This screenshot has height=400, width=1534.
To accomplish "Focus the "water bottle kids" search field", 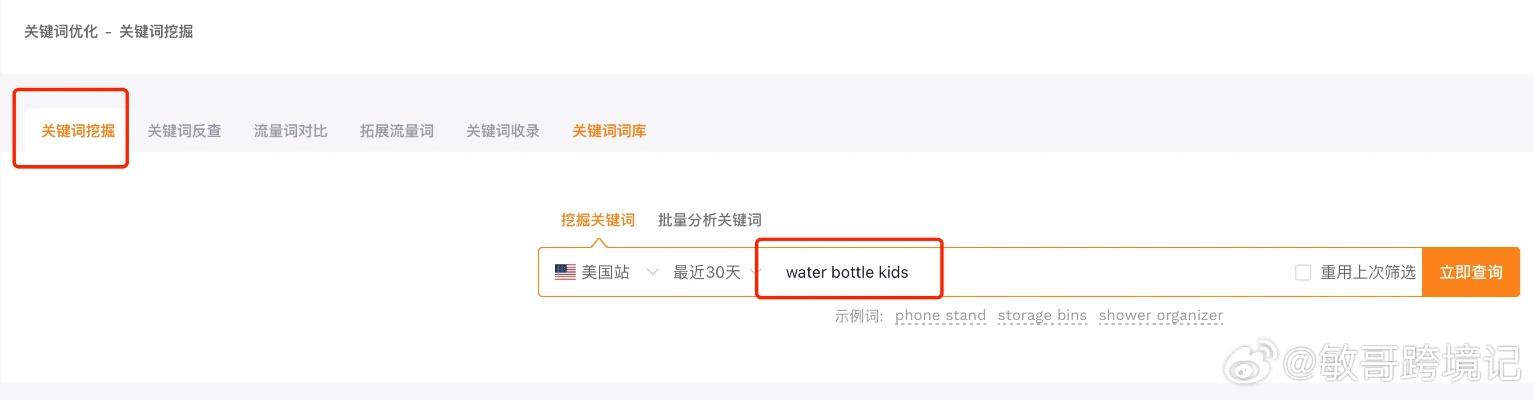I will click(x=1020, y=272).
